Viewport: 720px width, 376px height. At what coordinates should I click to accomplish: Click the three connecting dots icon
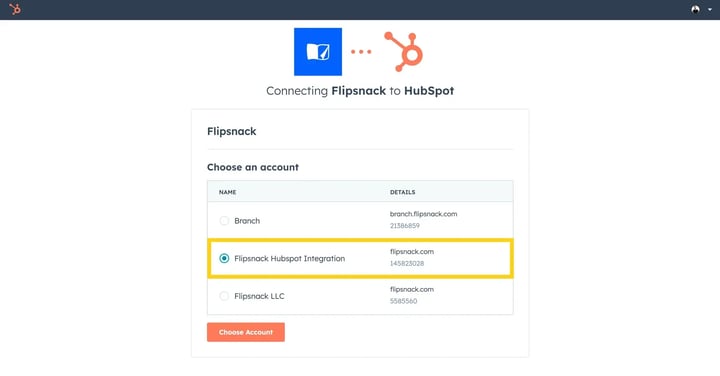click(361, 52)
